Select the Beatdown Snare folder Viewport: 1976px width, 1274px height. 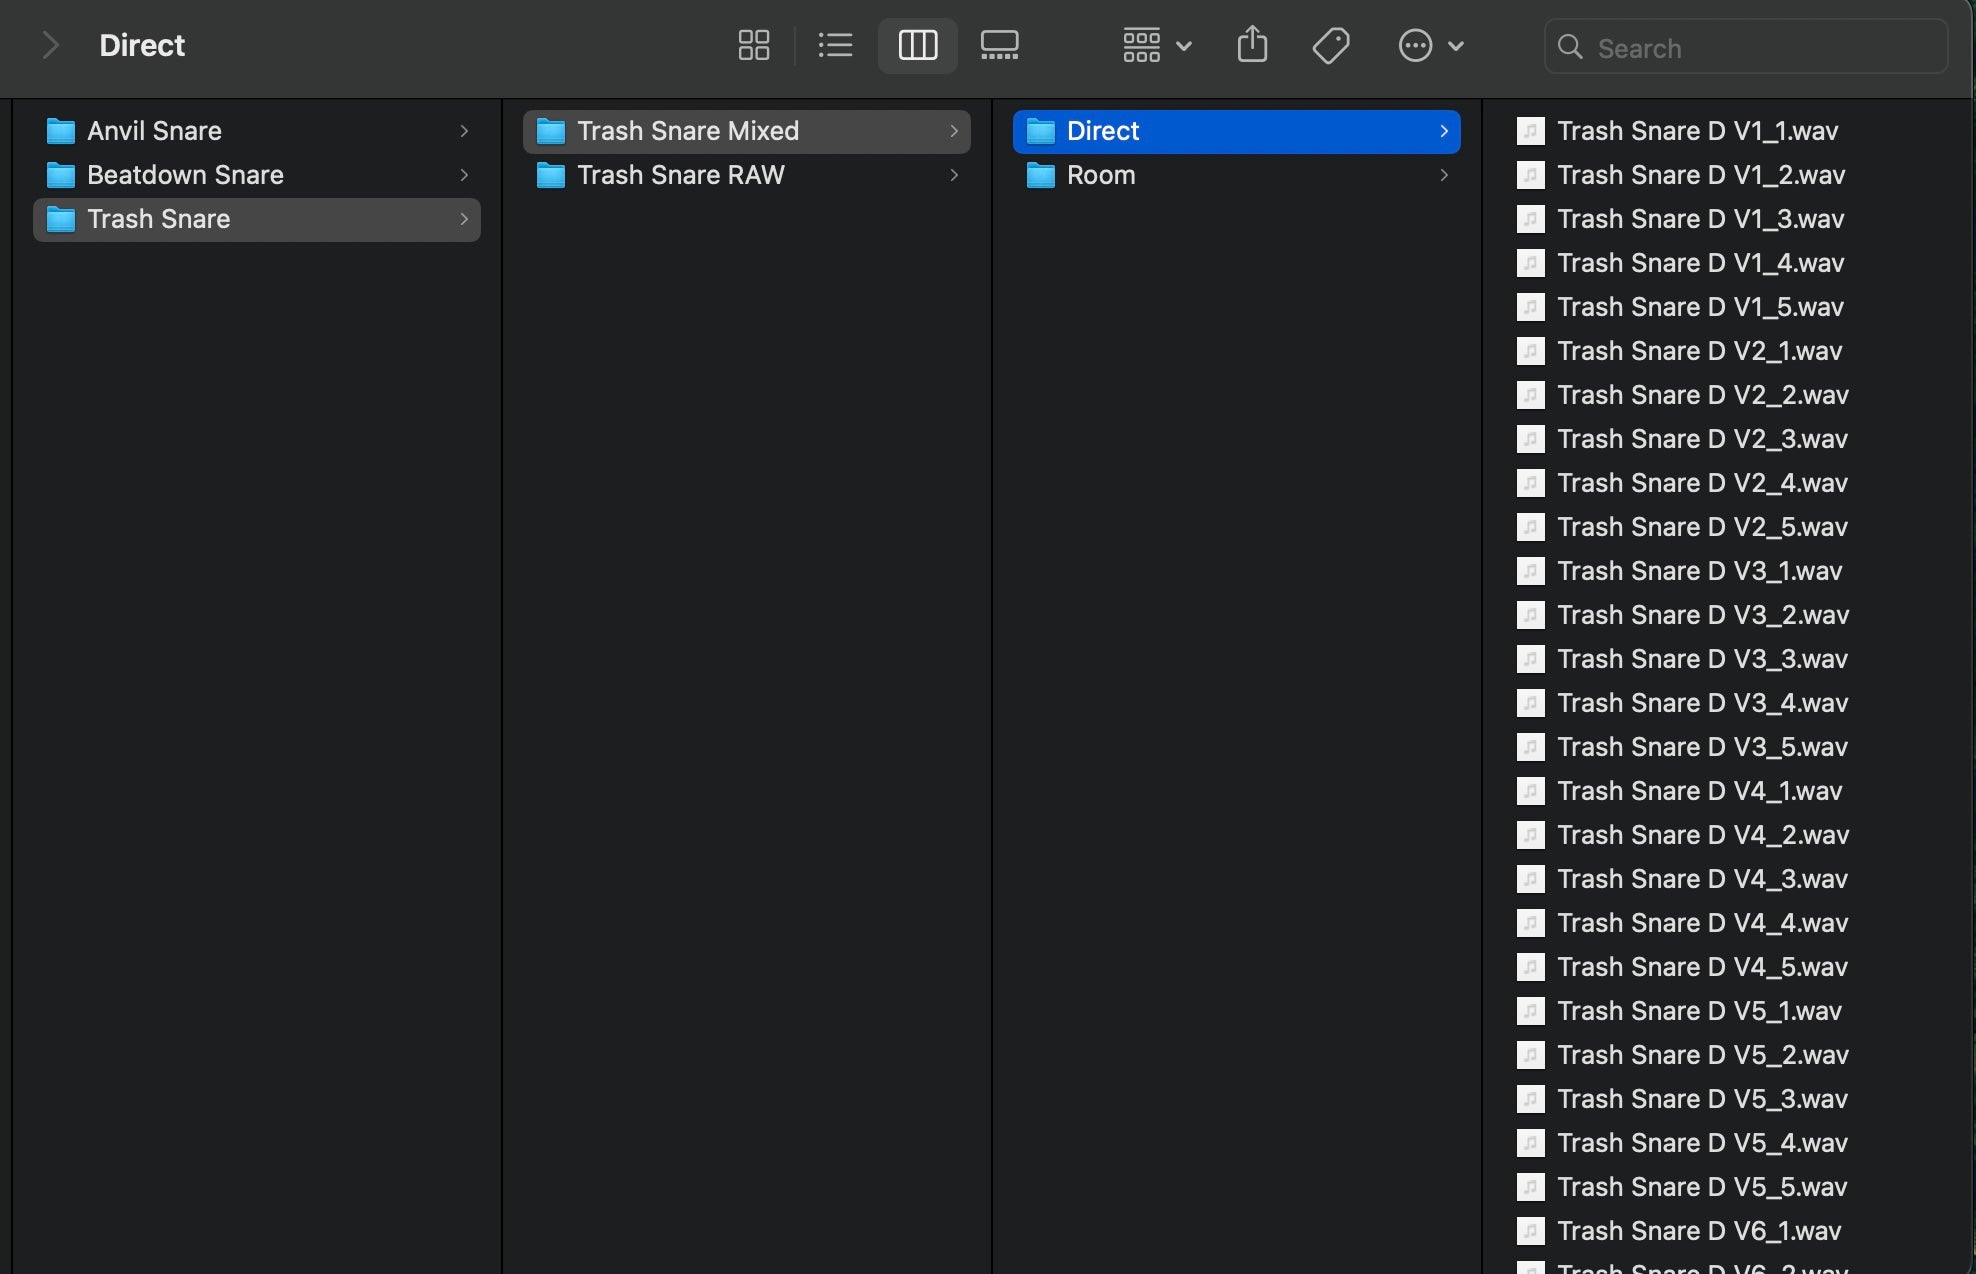185,175
